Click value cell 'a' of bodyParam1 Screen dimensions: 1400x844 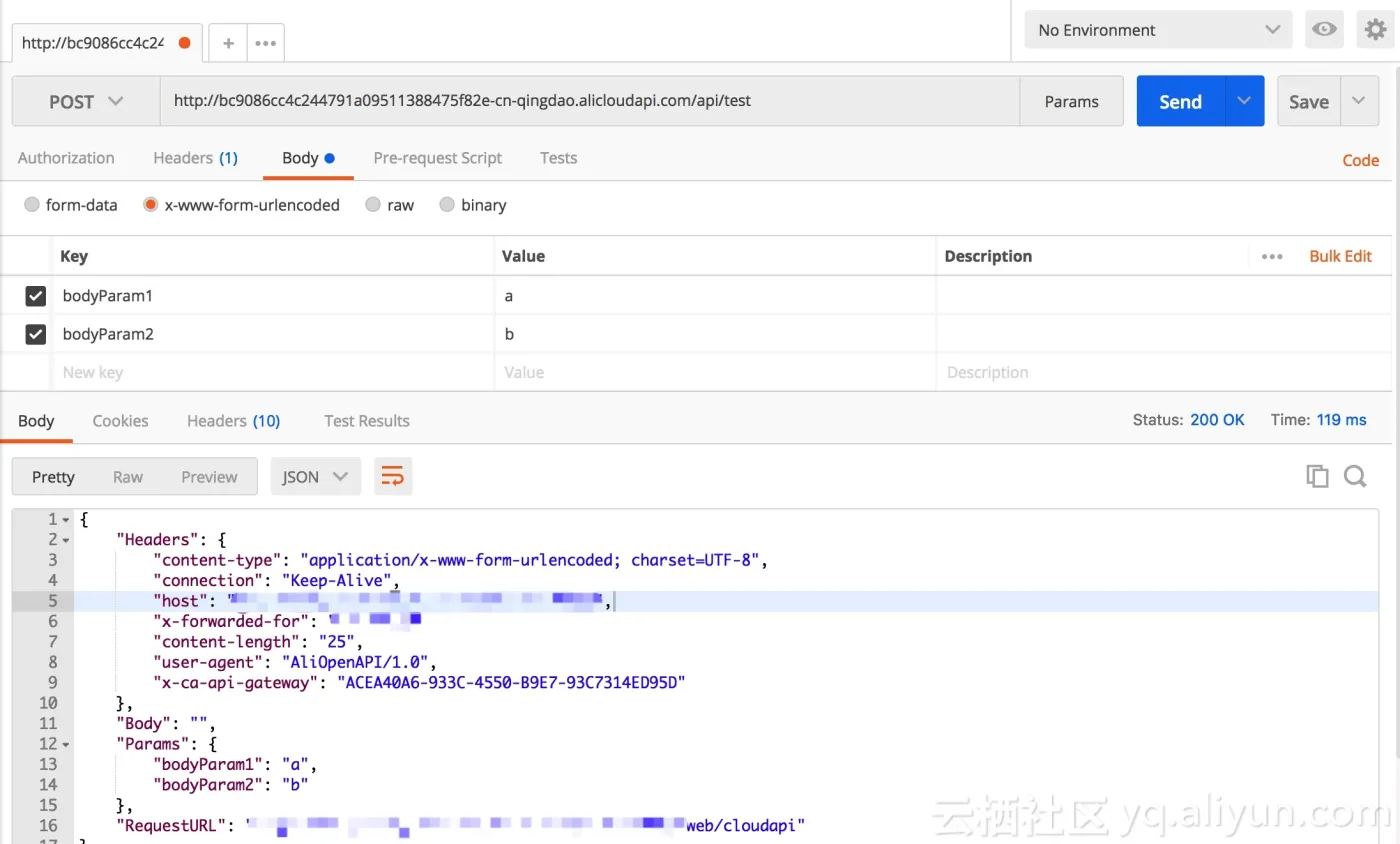click(x=715, y=296)
